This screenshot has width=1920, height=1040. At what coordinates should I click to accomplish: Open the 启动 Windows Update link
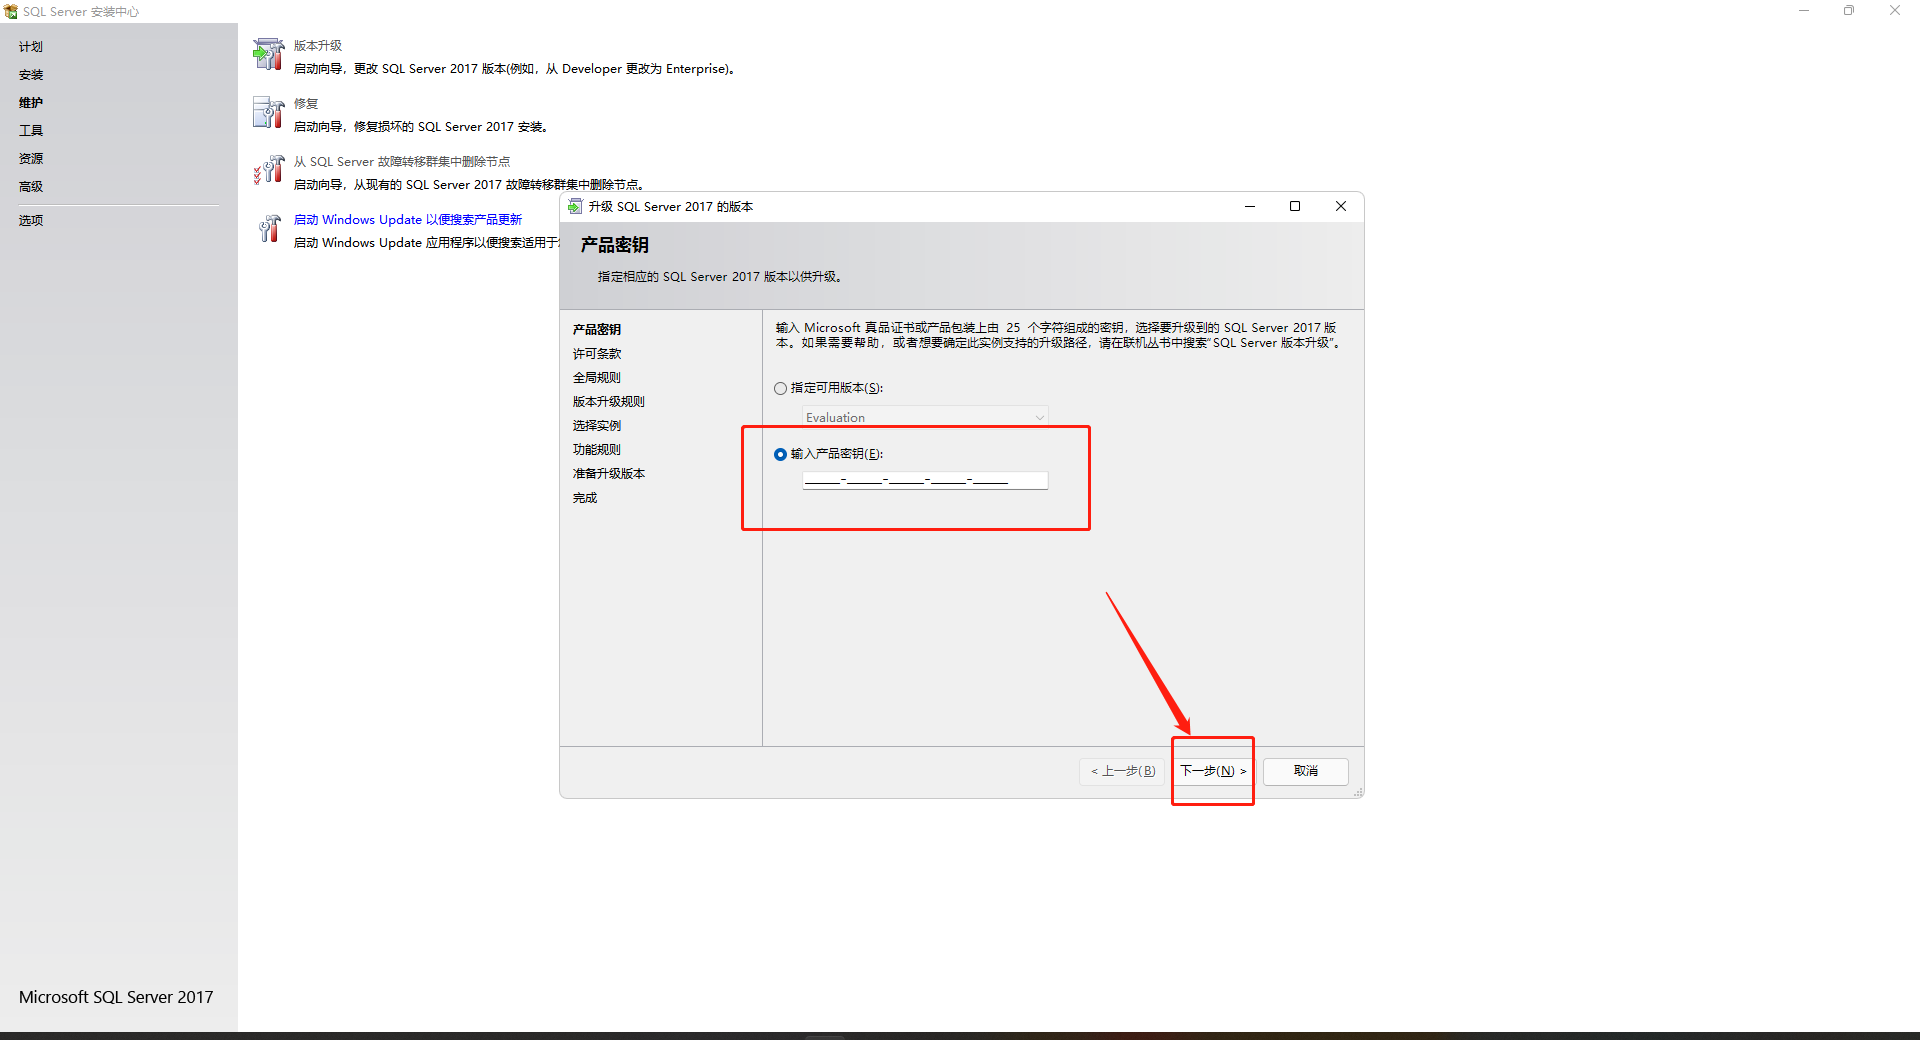click(408, 220)
